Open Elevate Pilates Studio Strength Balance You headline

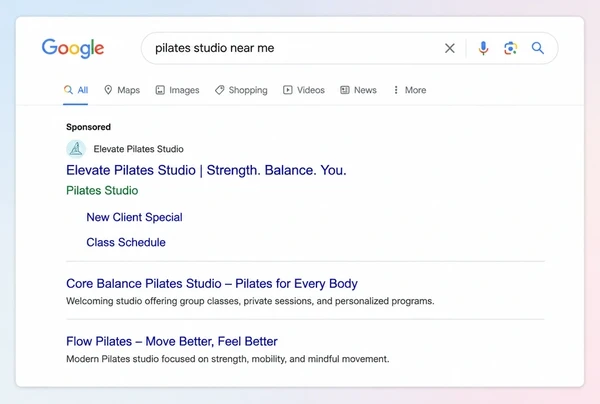point(206,170)
